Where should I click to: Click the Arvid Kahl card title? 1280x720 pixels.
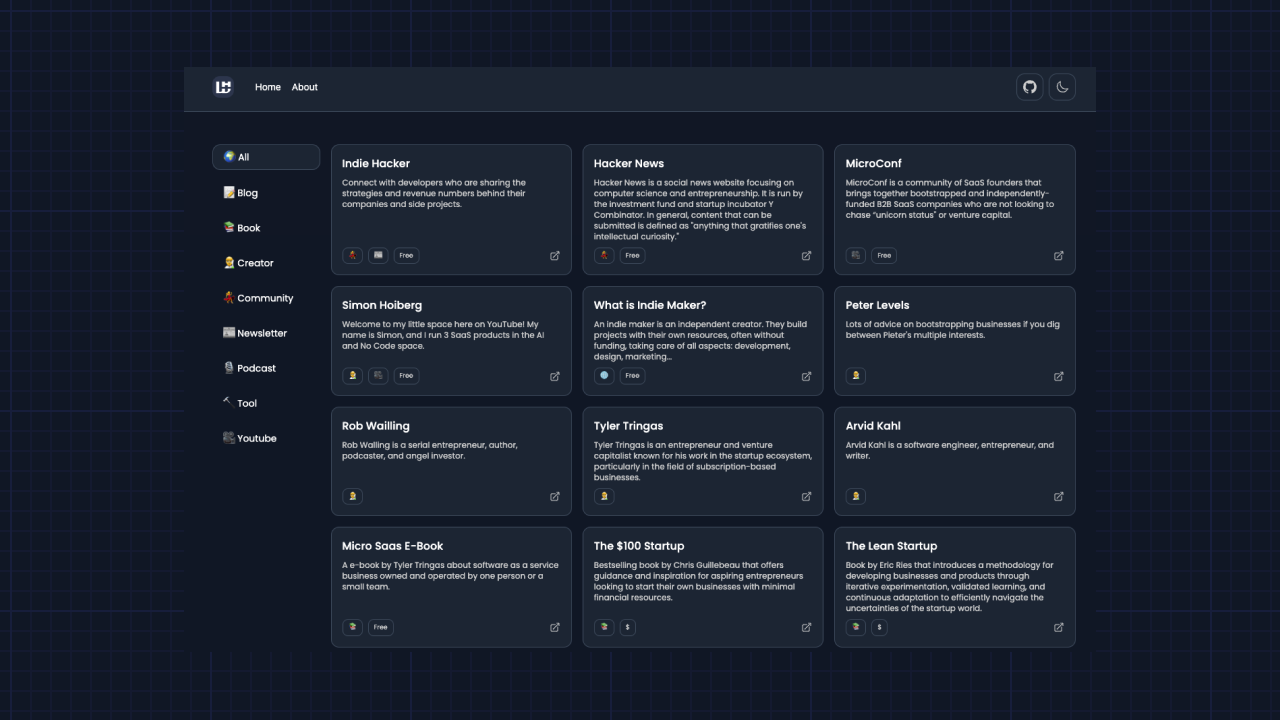click(873, 426)
